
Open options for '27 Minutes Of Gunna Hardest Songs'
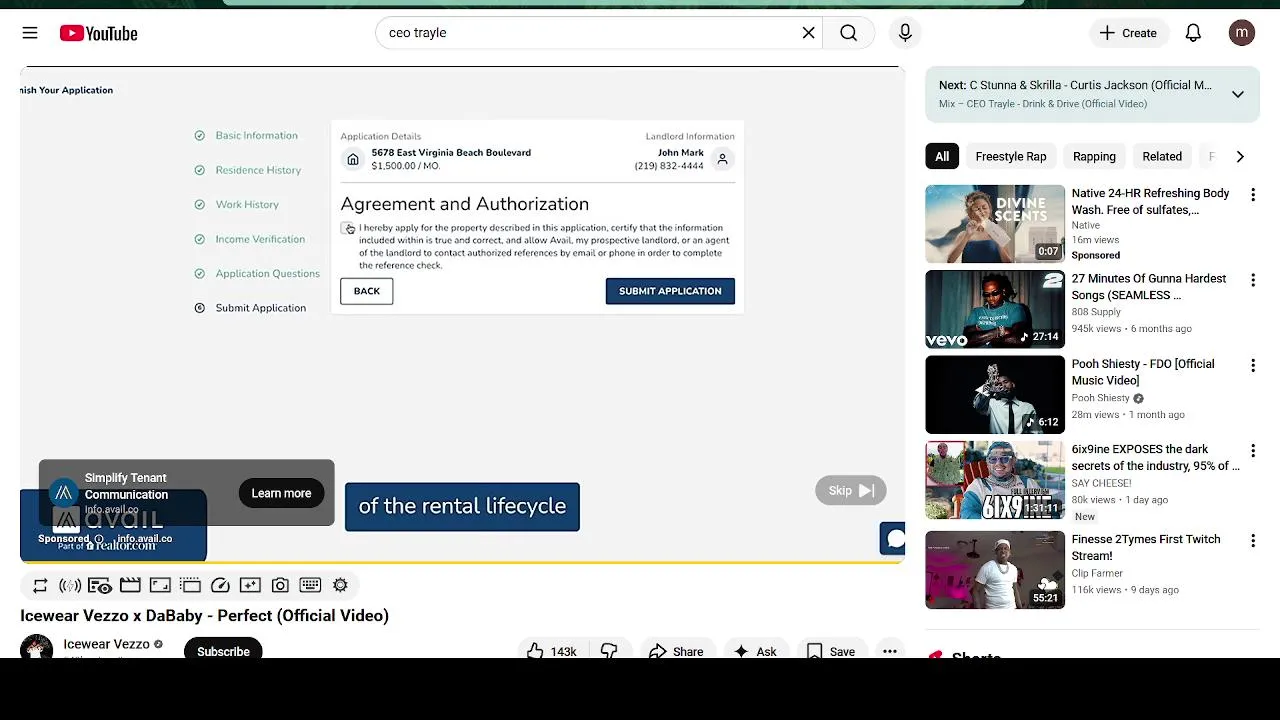click(x=1252, y=280)
